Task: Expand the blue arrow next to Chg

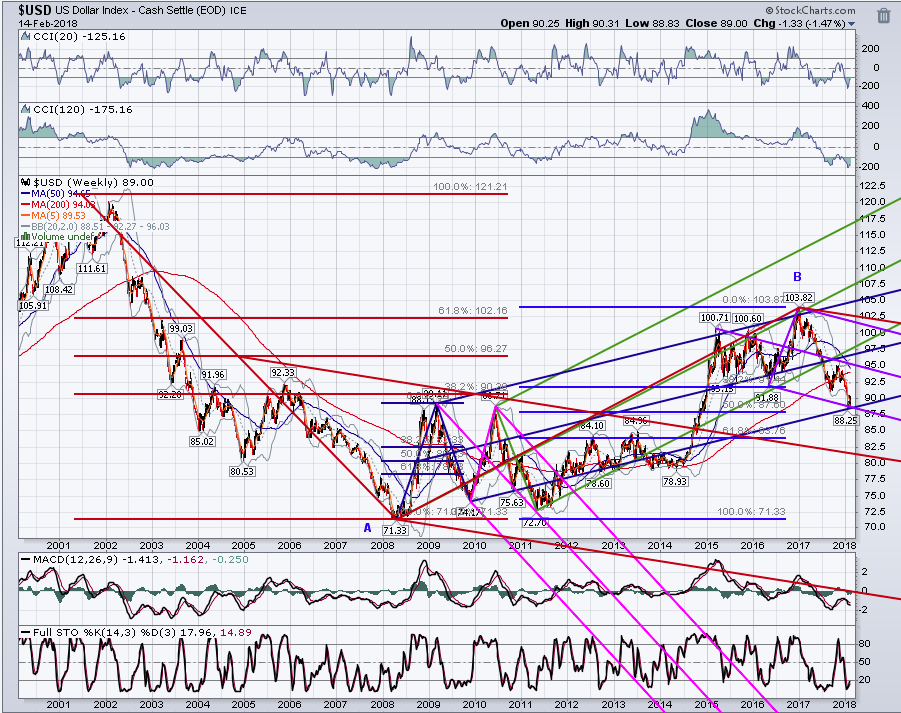Action: [x=852, y=24]
